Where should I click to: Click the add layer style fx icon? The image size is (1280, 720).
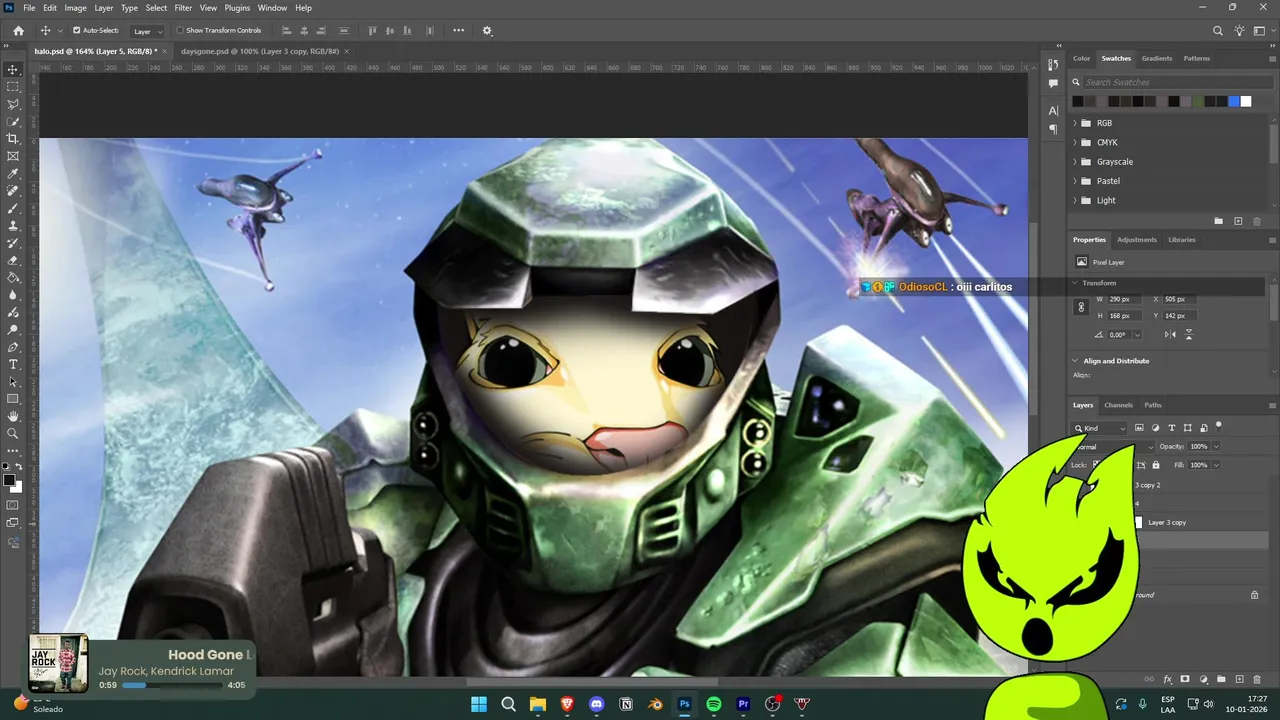[1167, 680]
